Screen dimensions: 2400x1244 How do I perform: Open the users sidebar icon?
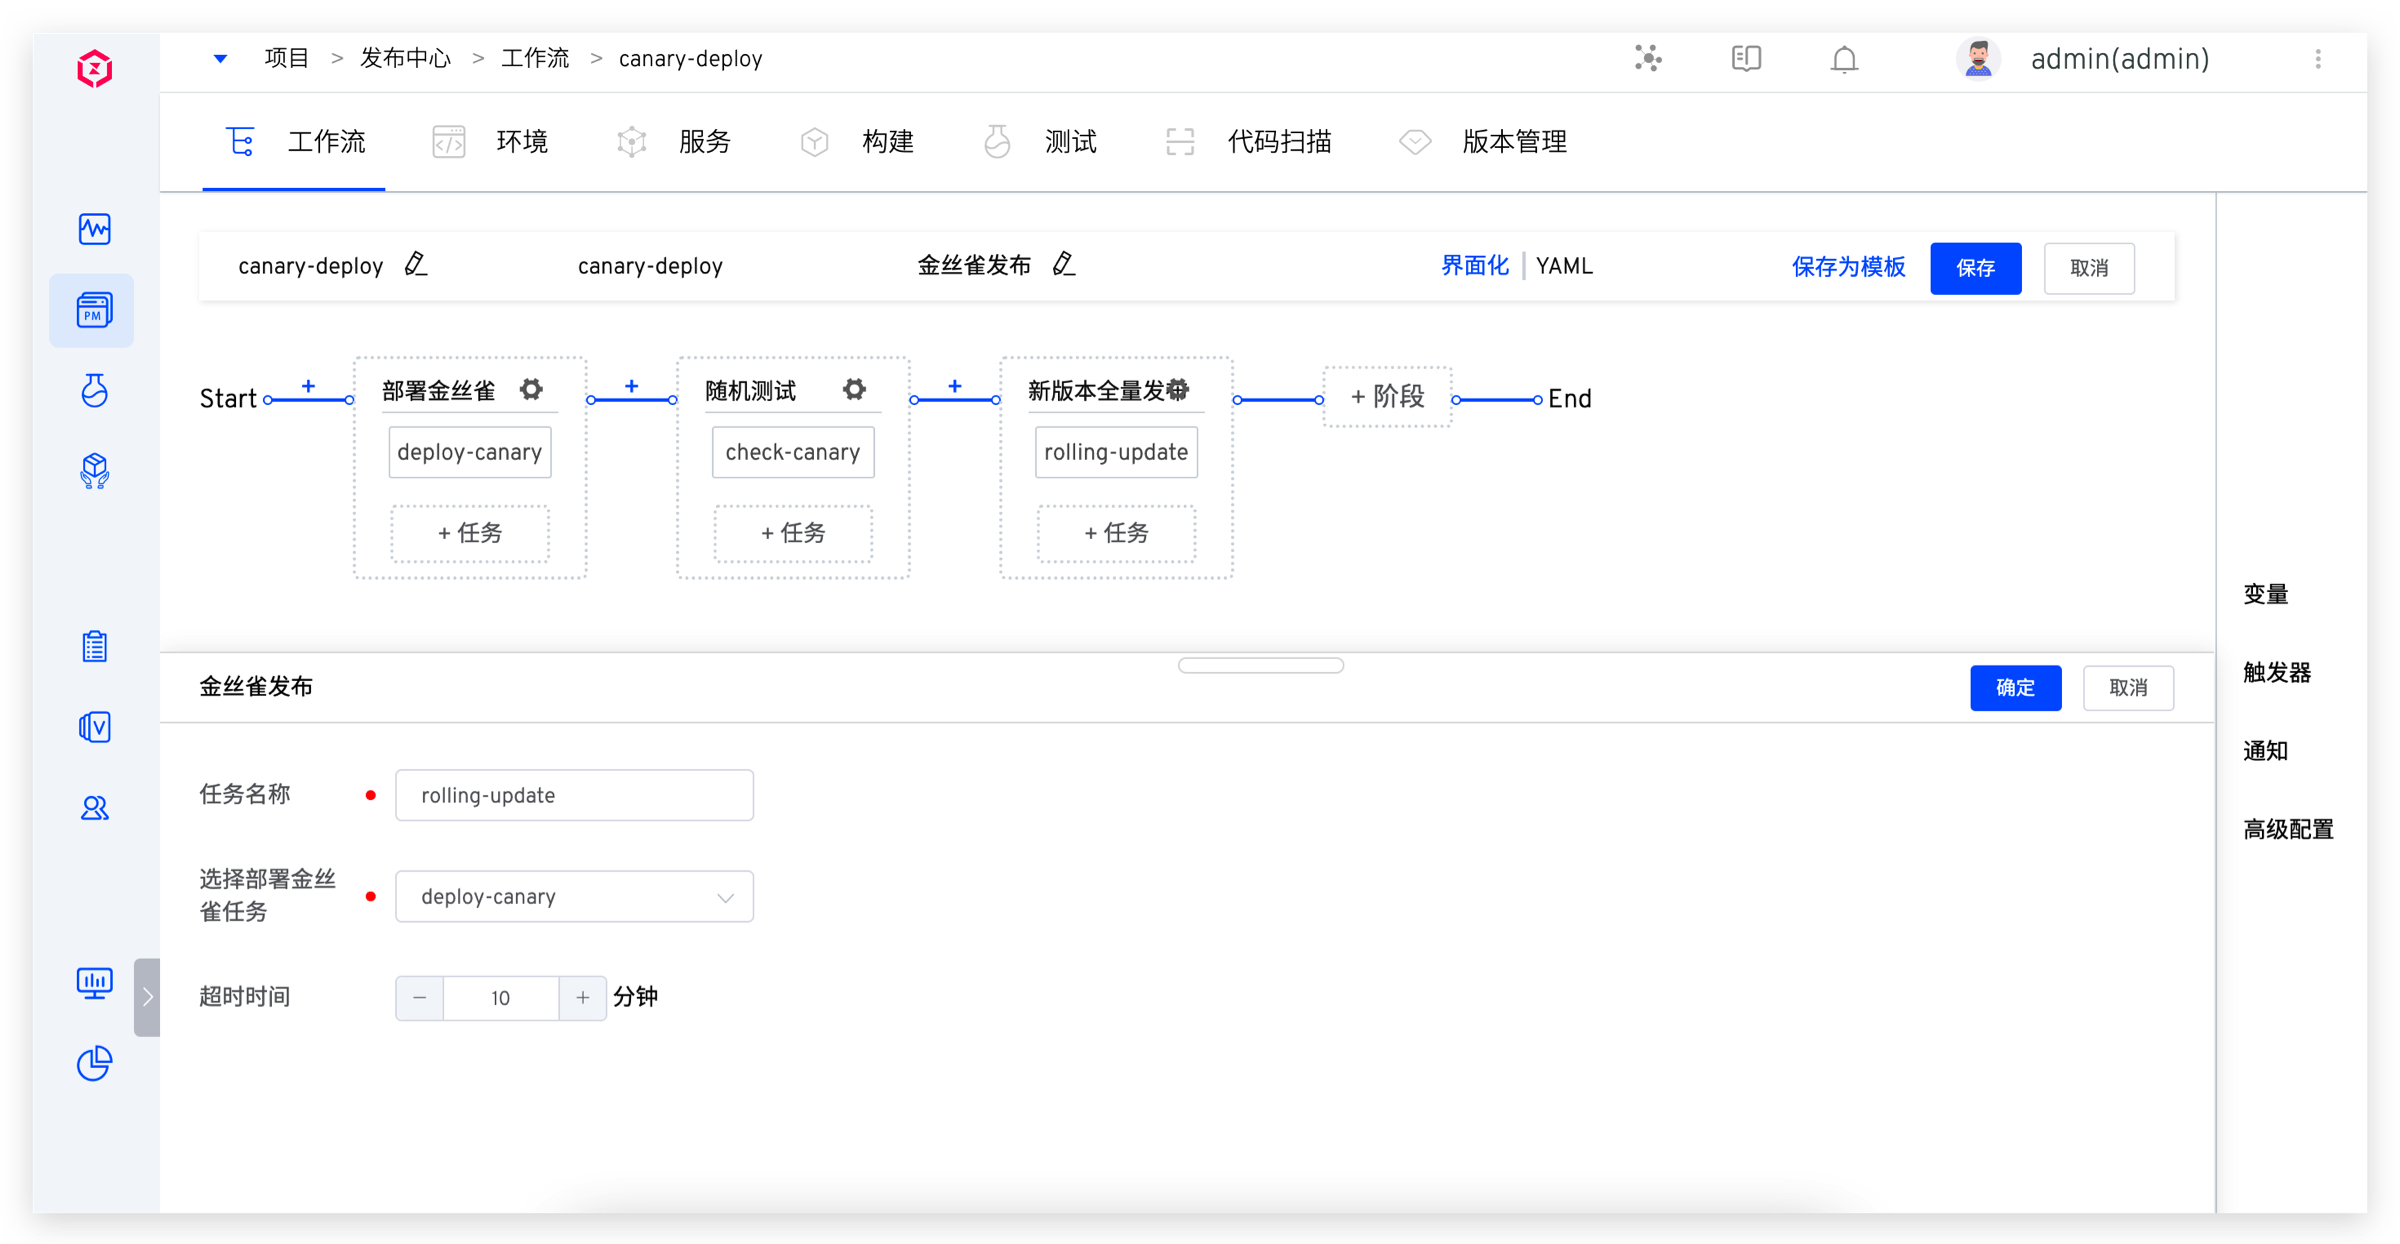click(95, 808)
